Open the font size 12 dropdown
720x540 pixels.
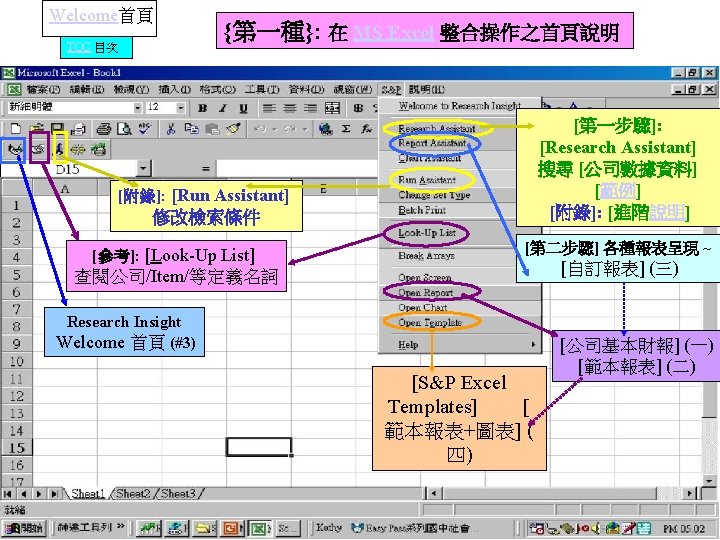[181, 108]
